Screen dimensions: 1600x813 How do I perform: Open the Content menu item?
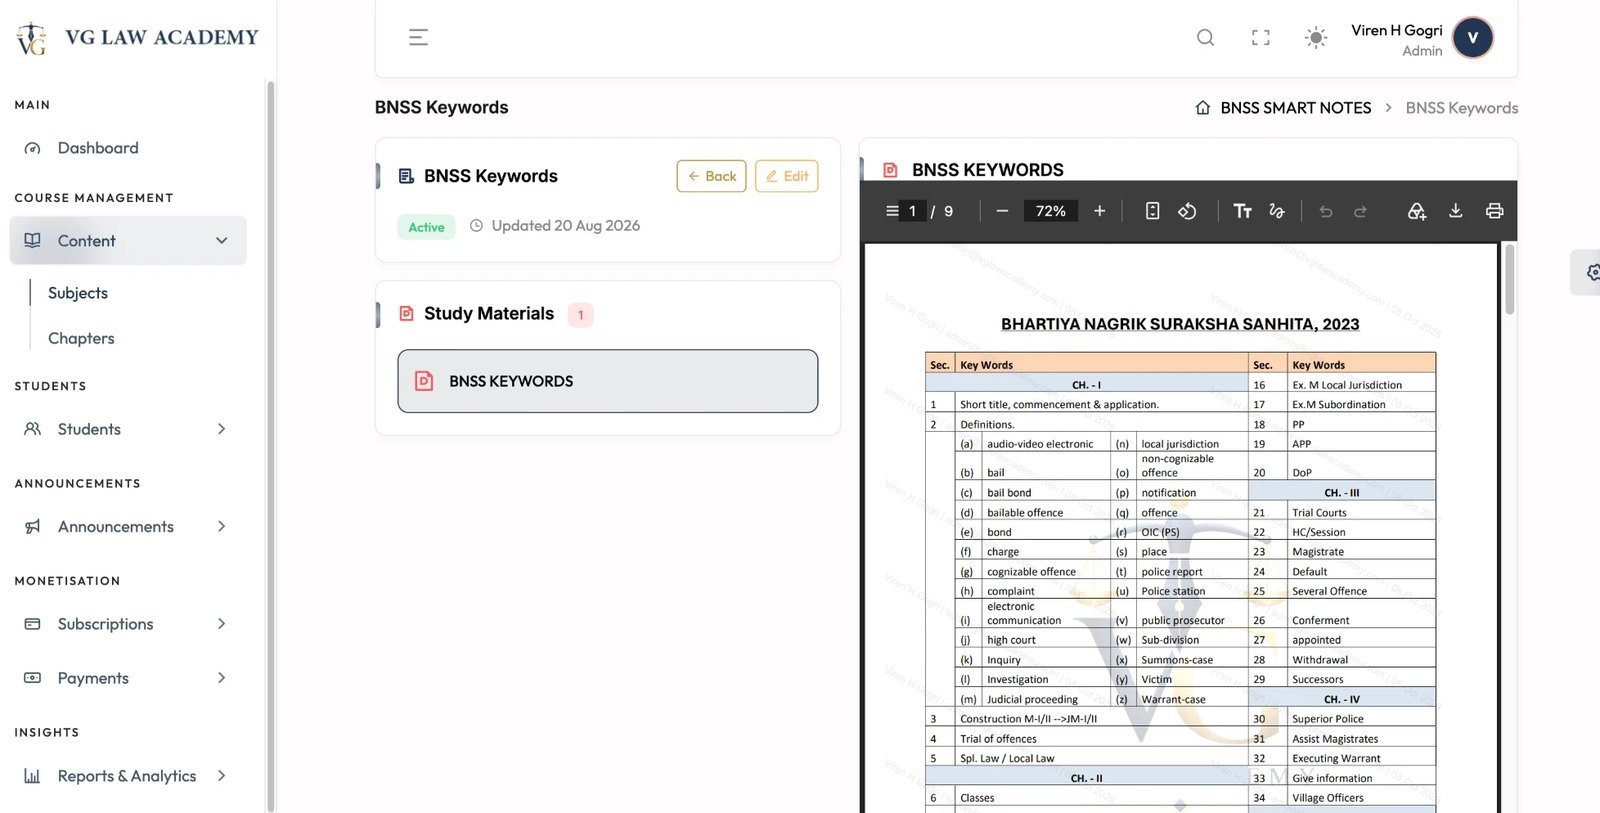[128, 241]
